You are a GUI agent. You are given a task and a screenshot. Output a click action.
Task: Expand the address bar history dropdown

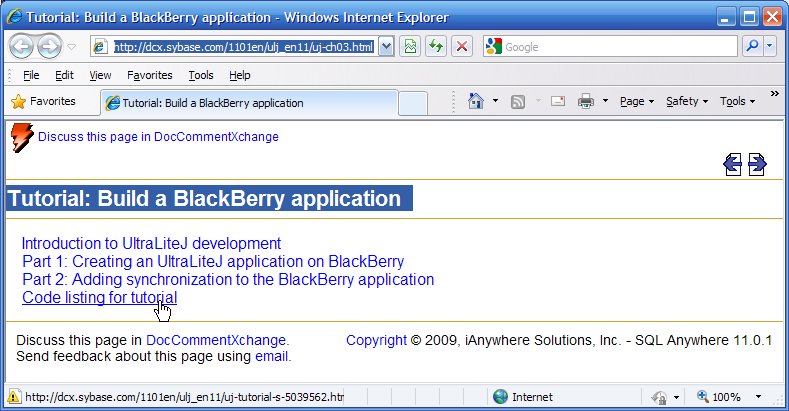tap(386, 47)
